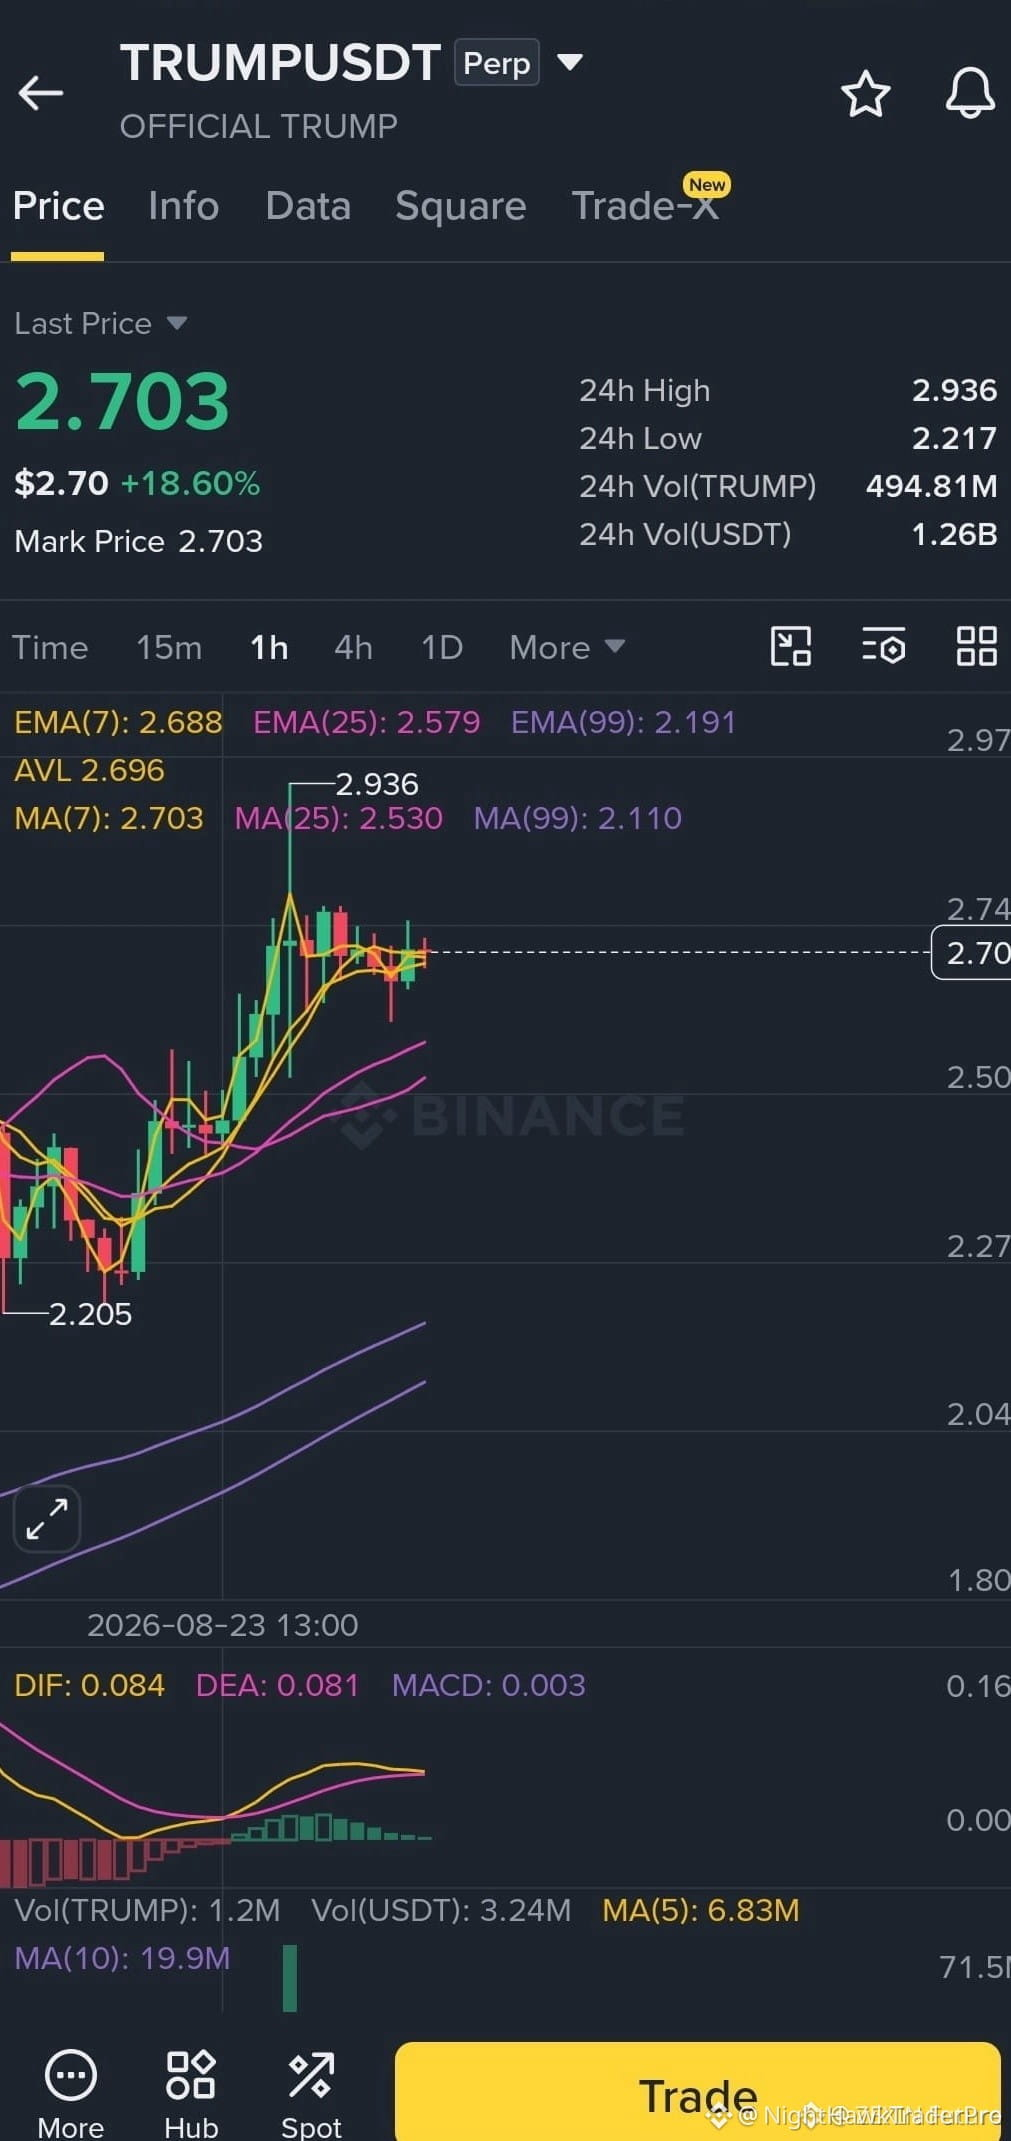Tap the AVL 2.696 label

click(x=89, y=770)
